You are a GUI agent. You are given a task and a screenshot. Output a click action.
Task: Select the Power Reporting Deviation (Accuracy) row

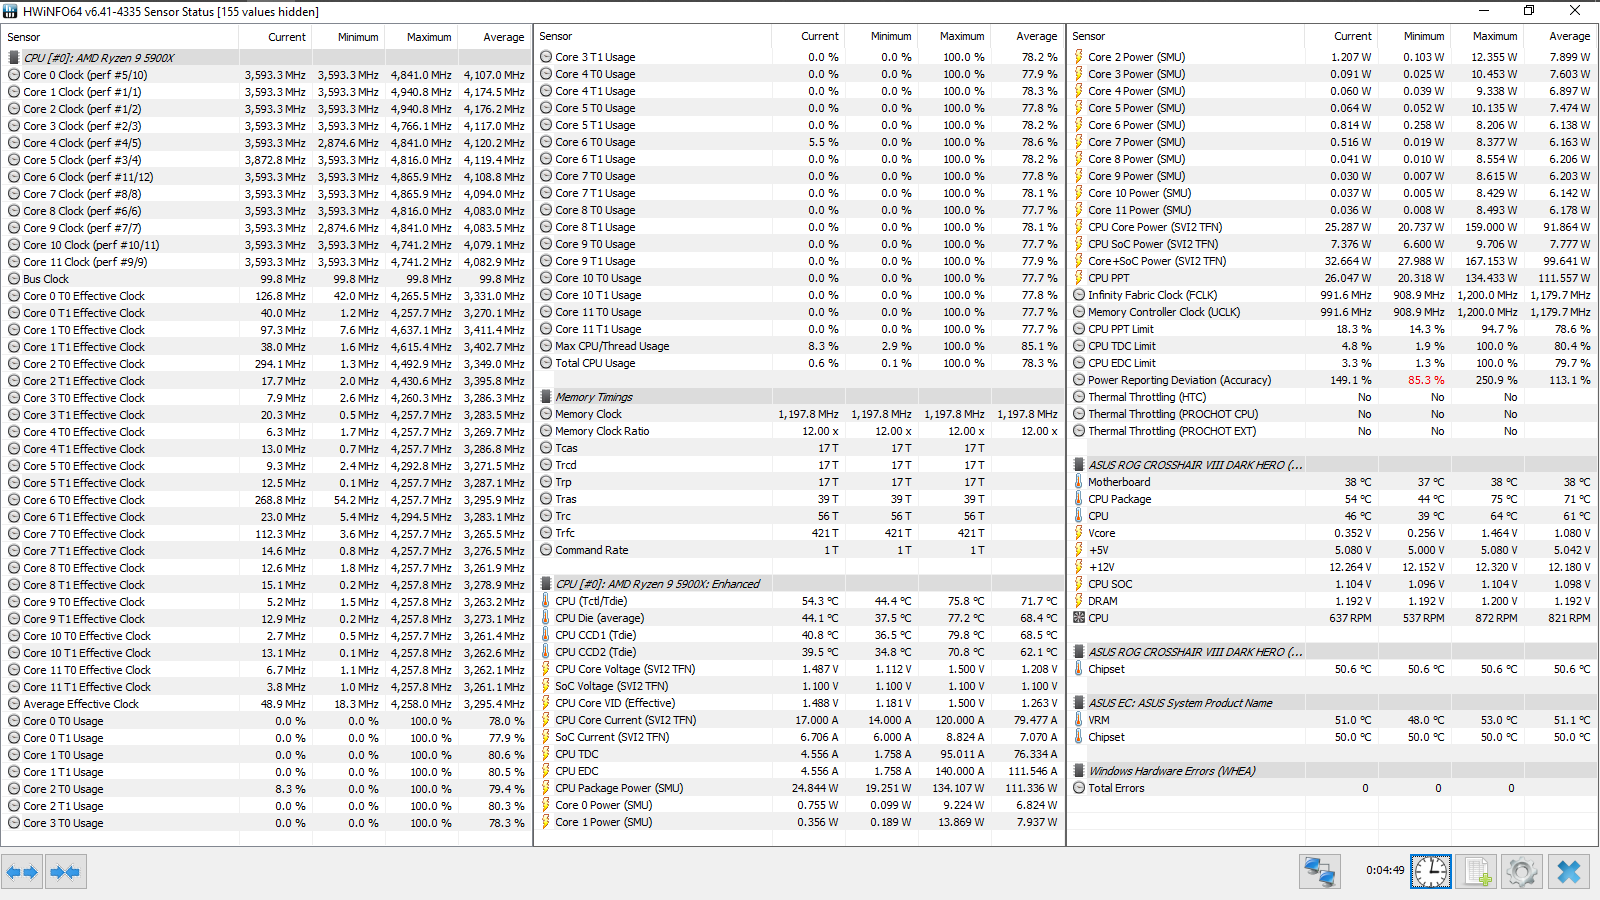[1332, 380]
